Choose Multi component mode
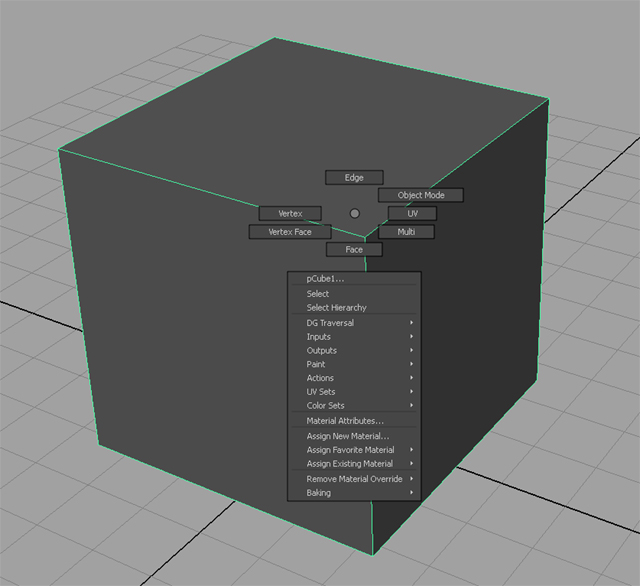 point(406,232)
